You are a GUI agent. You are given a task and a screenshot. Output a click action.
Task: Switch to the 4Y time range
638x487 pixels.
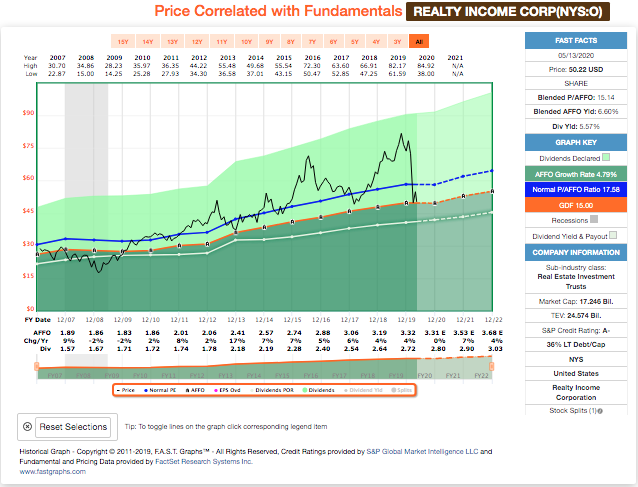point(376,41)
